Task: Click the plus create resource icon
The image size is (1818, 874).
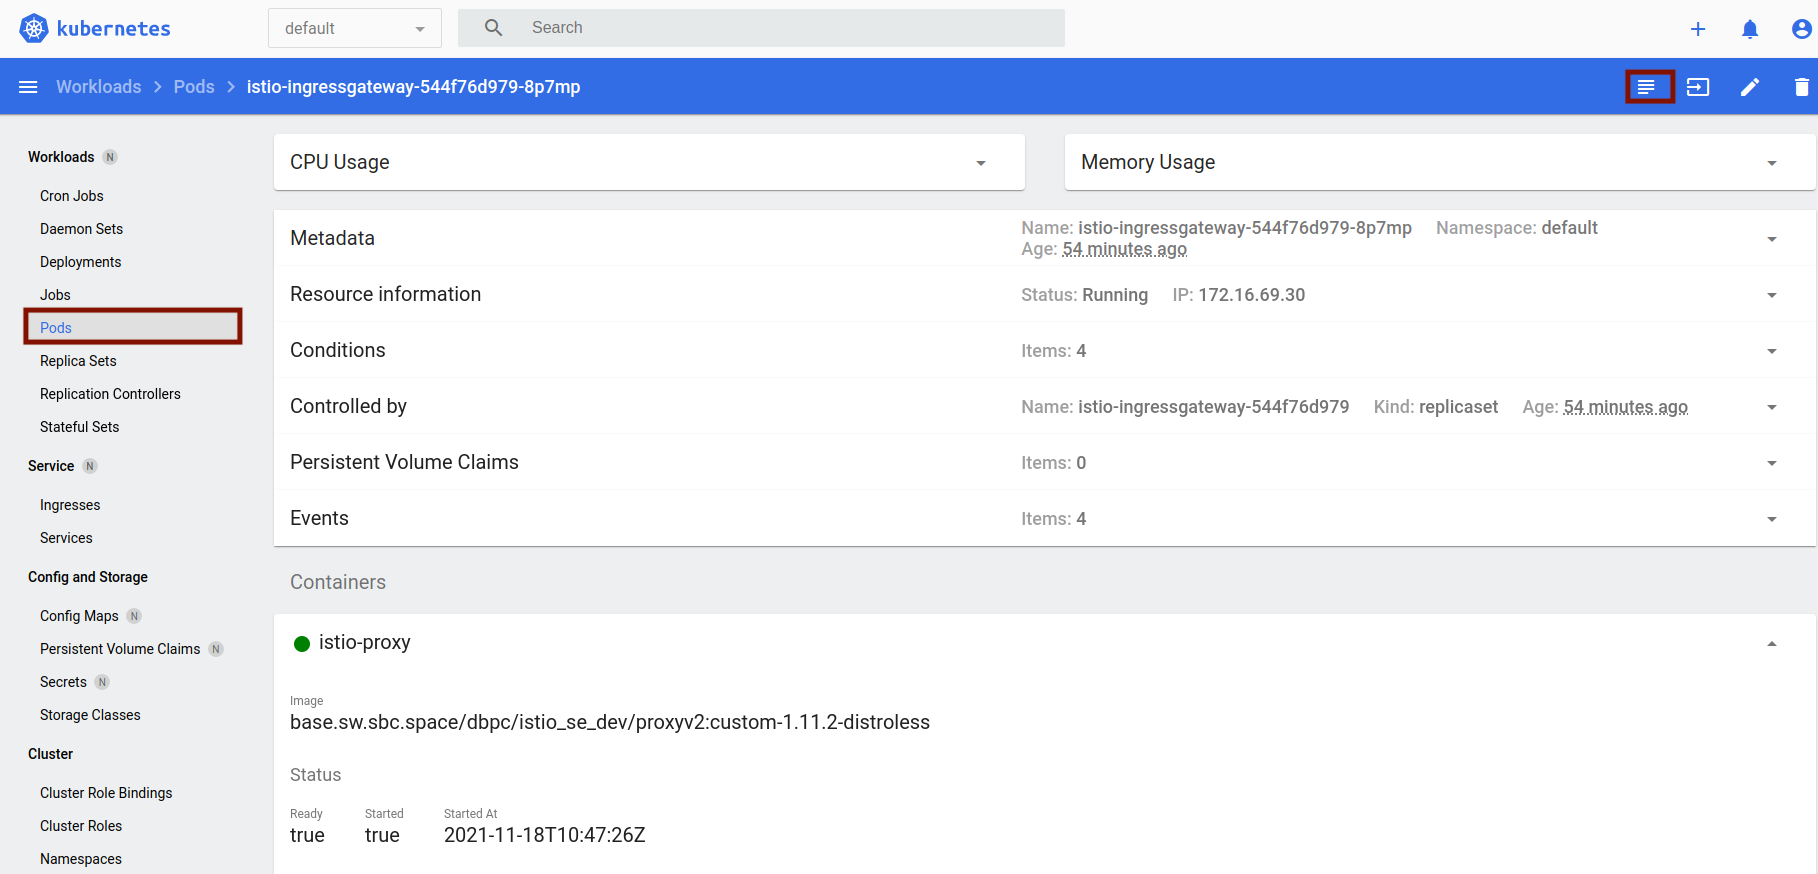Action: [x=1698, y=29]
